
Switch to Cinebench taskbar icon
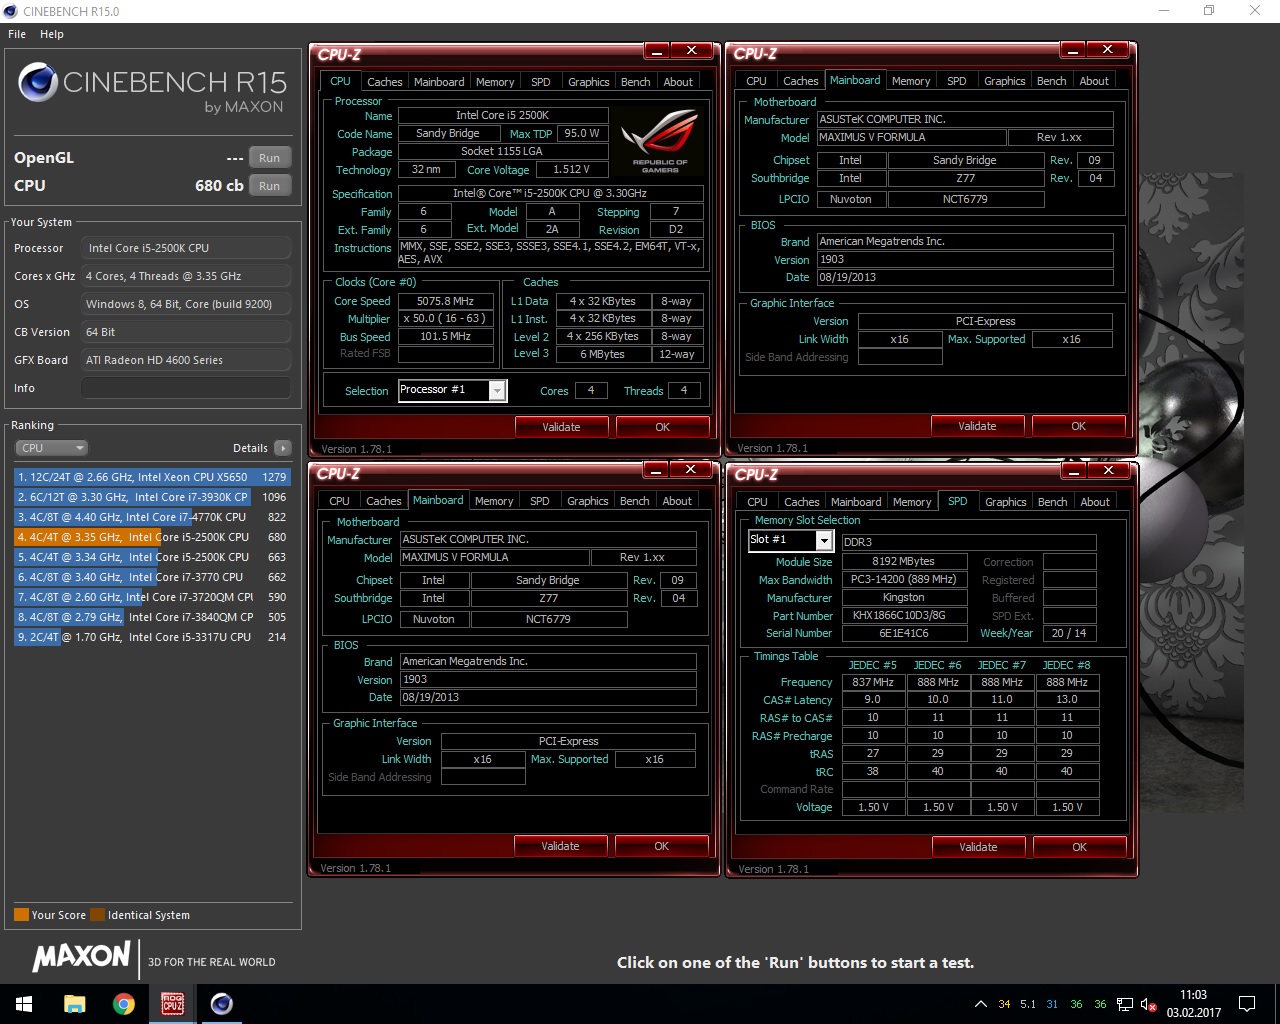221,1004
